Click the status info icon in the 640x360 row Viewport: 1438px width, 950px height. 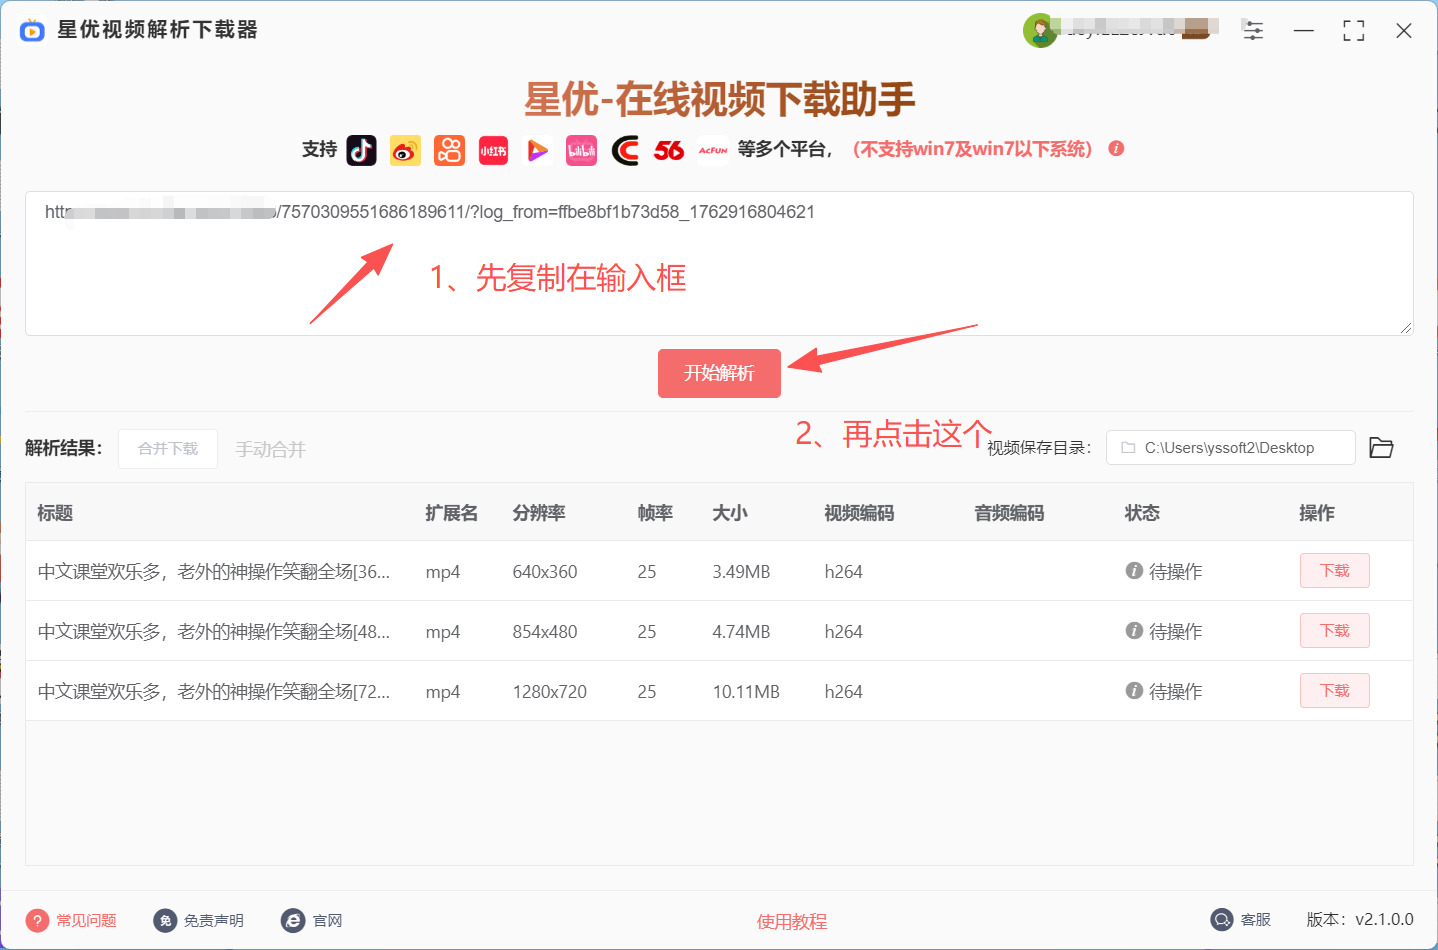coord(1134,571)
